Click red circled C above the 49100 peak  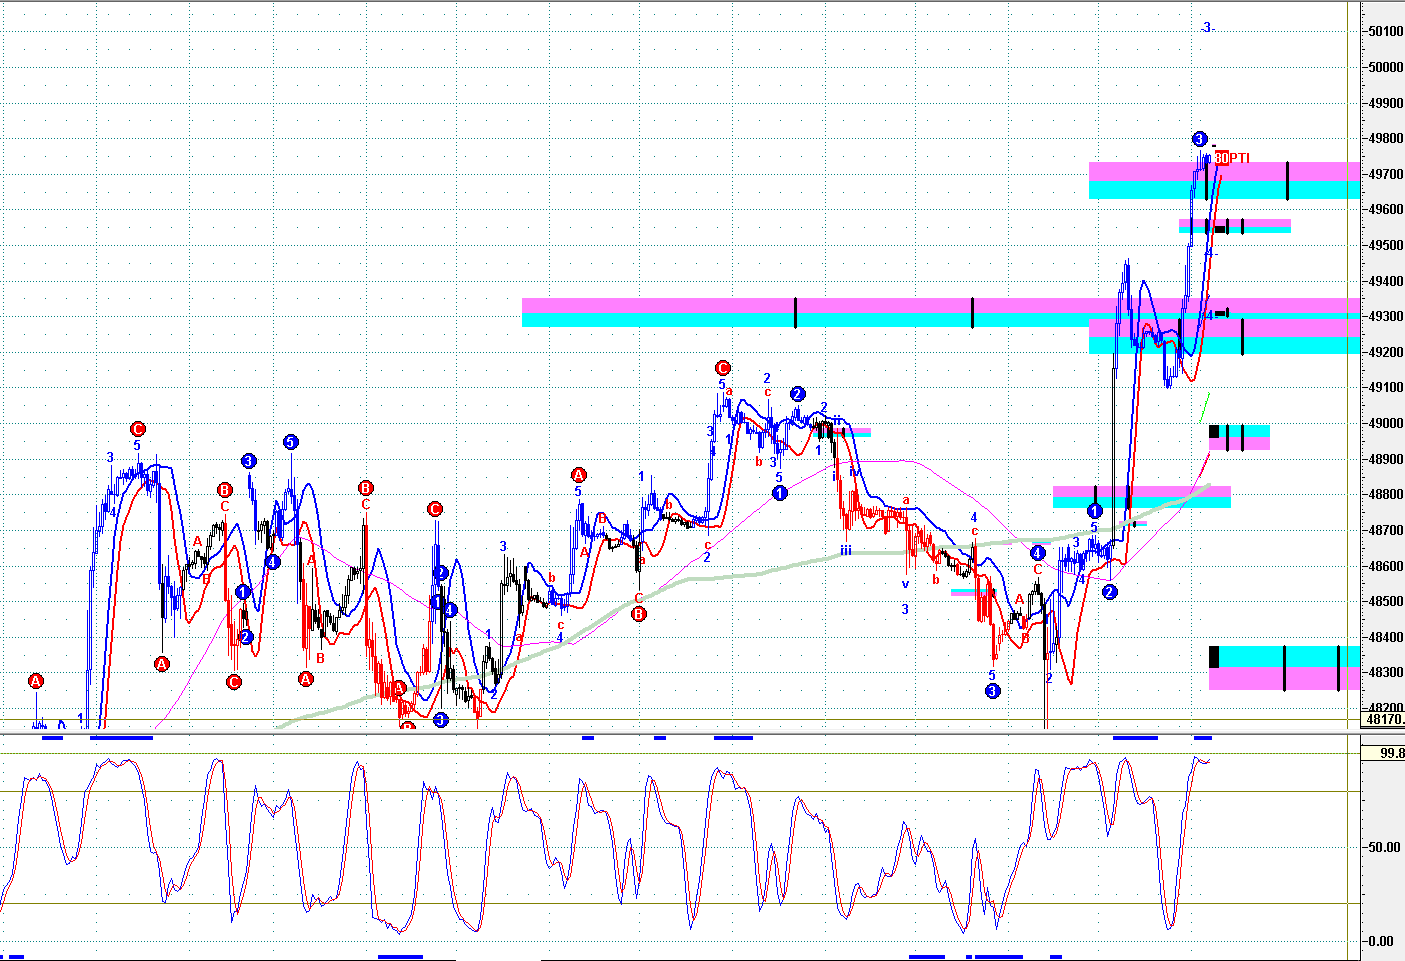point(722,368)
